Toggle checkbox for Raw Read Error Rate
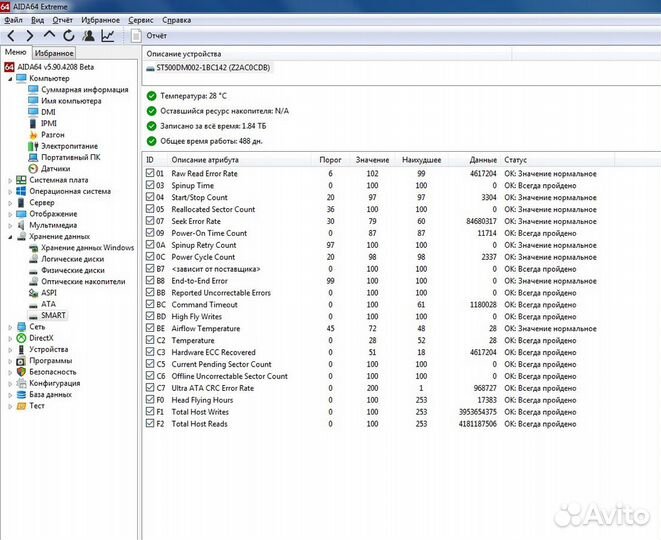Viewport: 661px width, 540px height. pos(150,174)
